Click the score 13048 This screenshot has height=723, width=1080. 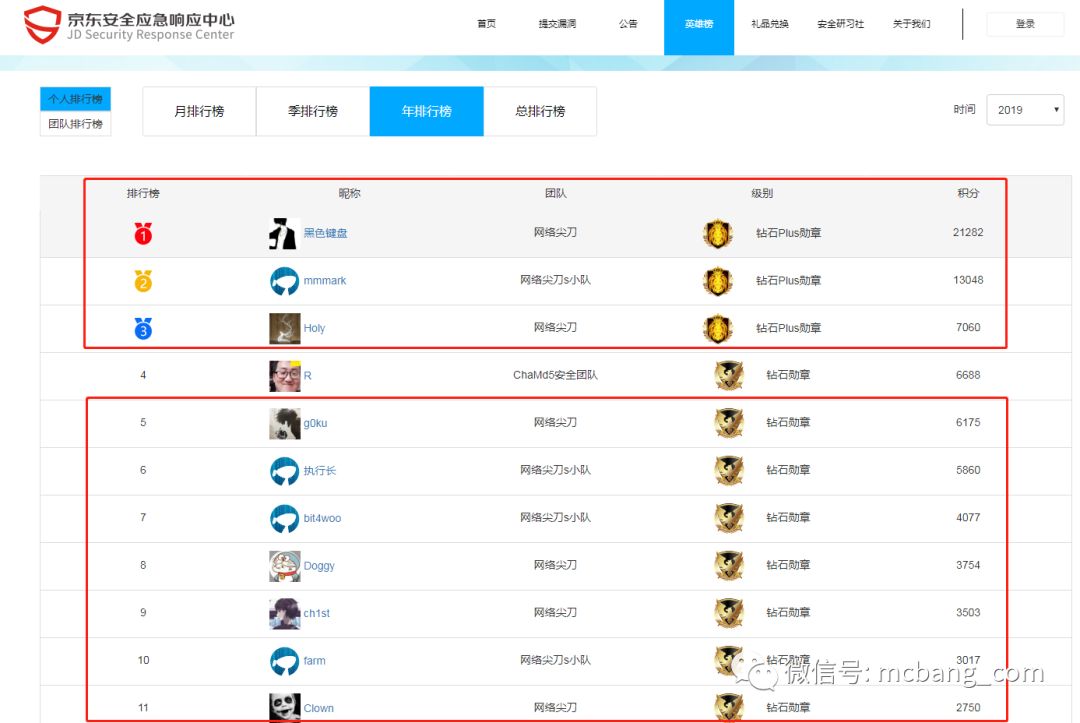coord(968,280)
